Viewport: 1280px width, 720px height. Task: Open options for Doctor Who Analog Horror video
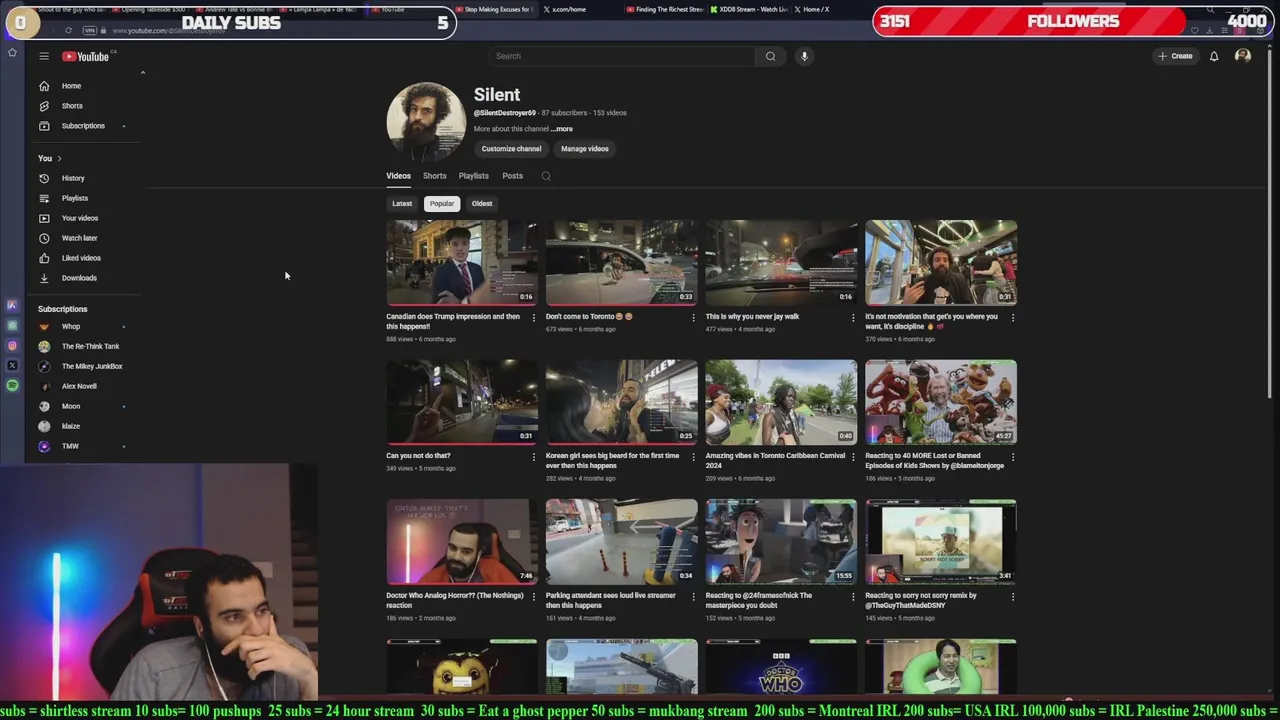click(x=533, y=597)
